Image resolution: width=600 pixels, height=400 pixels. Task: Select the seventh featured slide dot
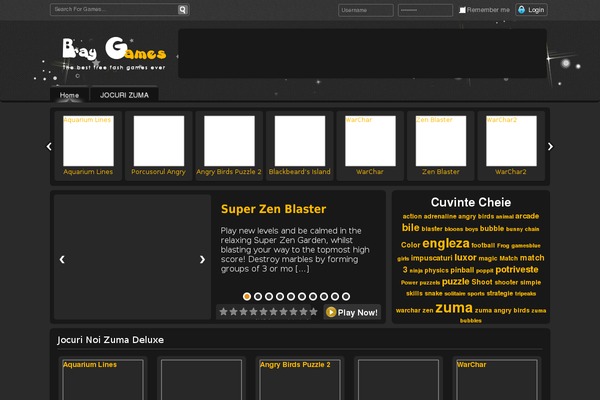[313, 296]
